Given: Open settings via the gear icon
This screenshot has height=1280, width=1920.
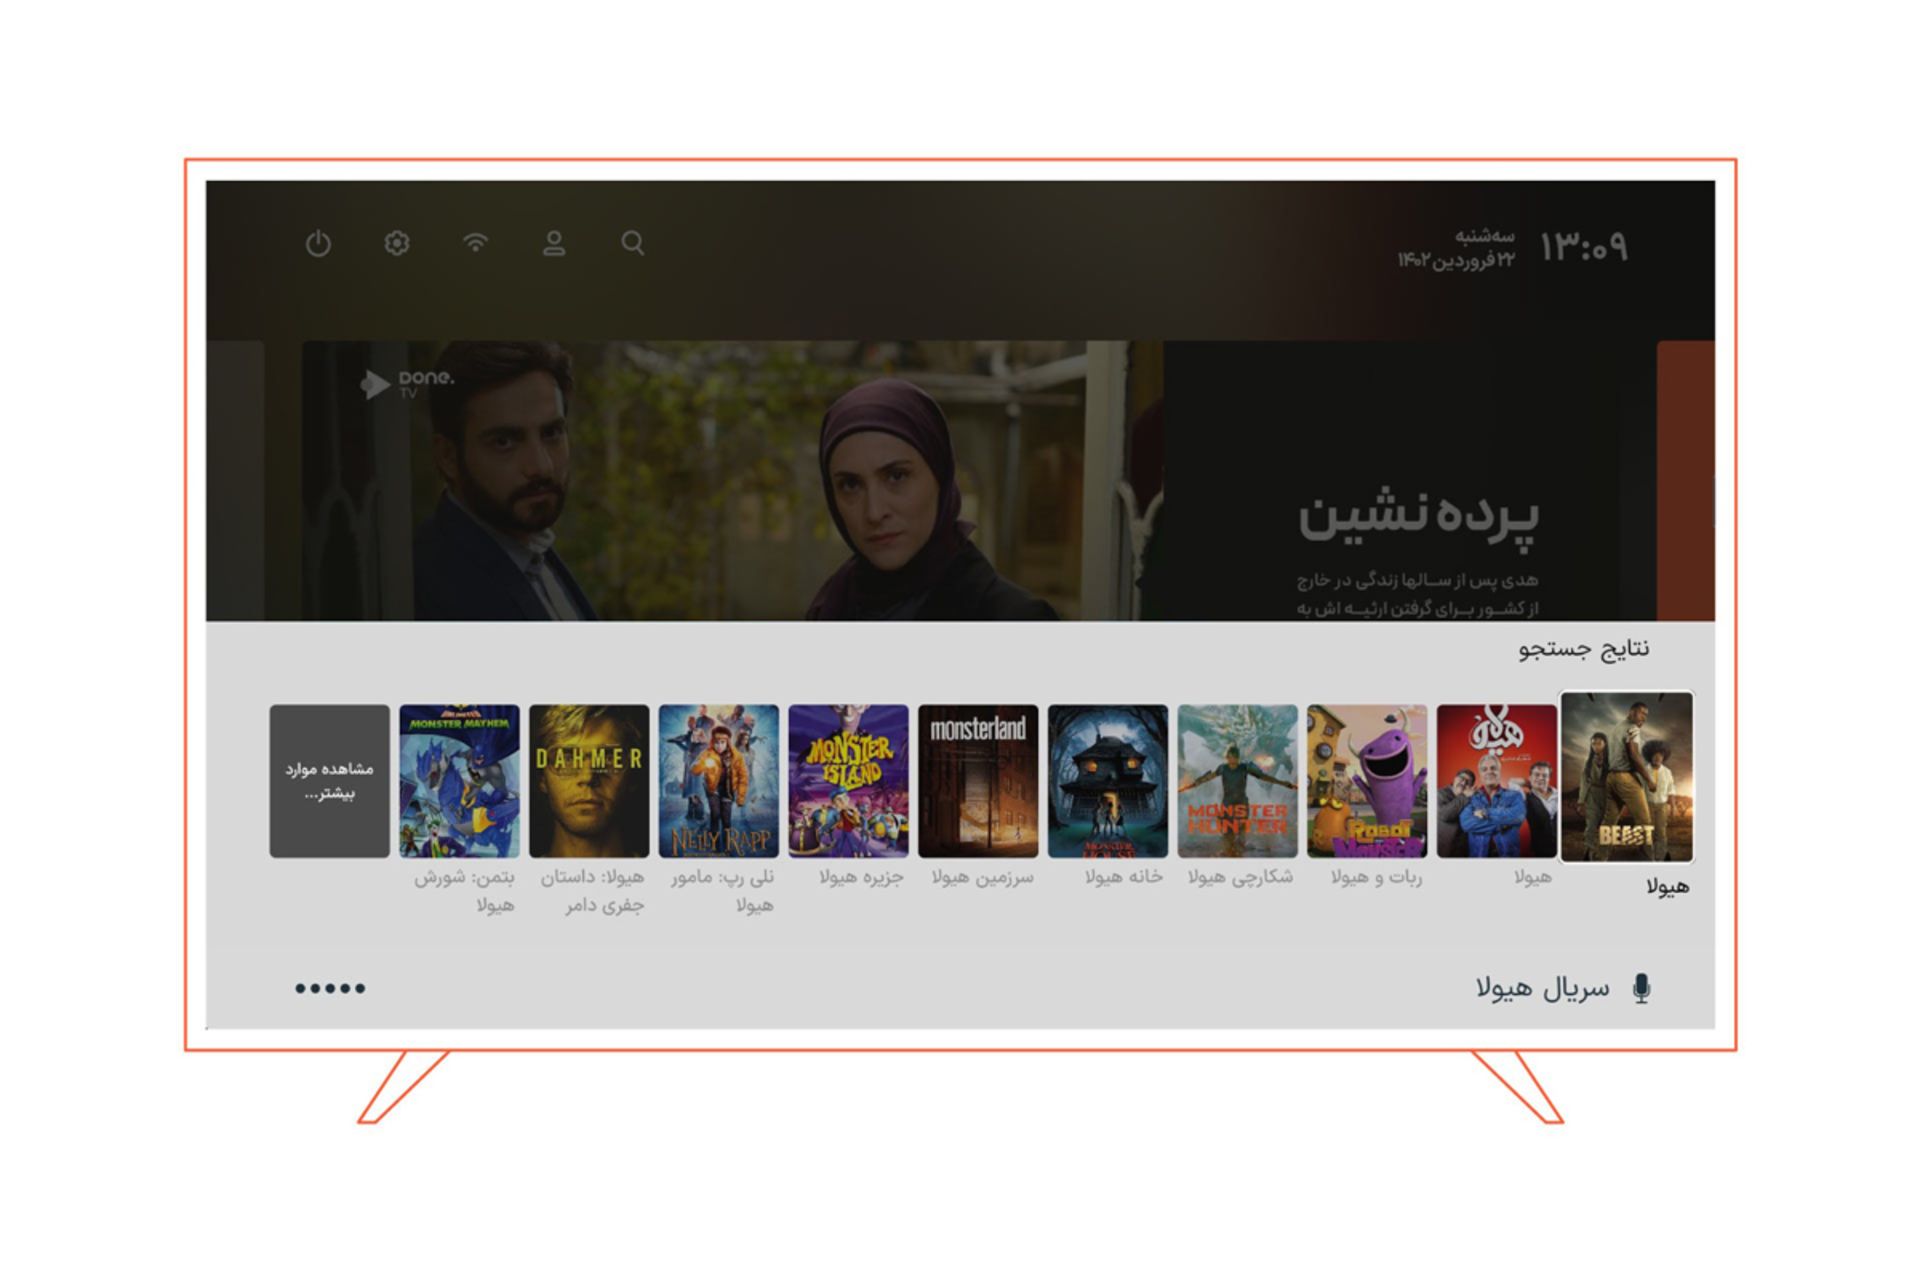Looking at the screenshot, I should [x=397, y=243].
